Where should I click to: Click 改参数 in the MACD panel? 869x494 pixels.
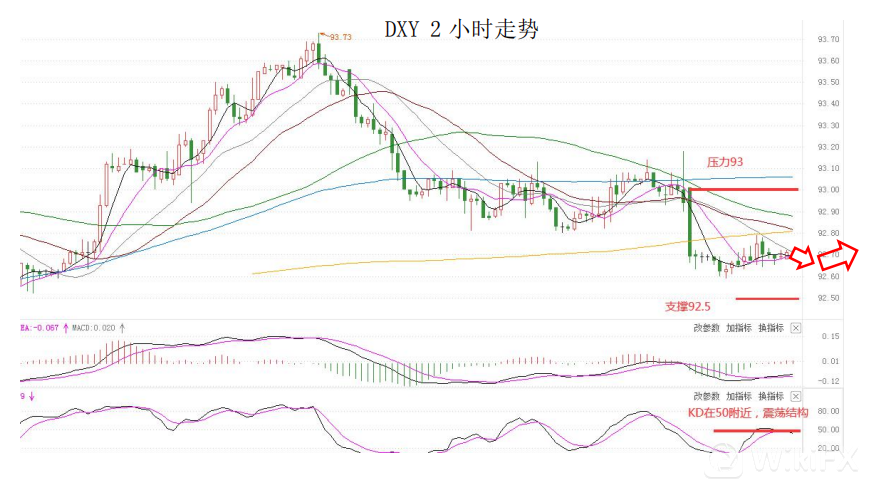click(707, 327)
